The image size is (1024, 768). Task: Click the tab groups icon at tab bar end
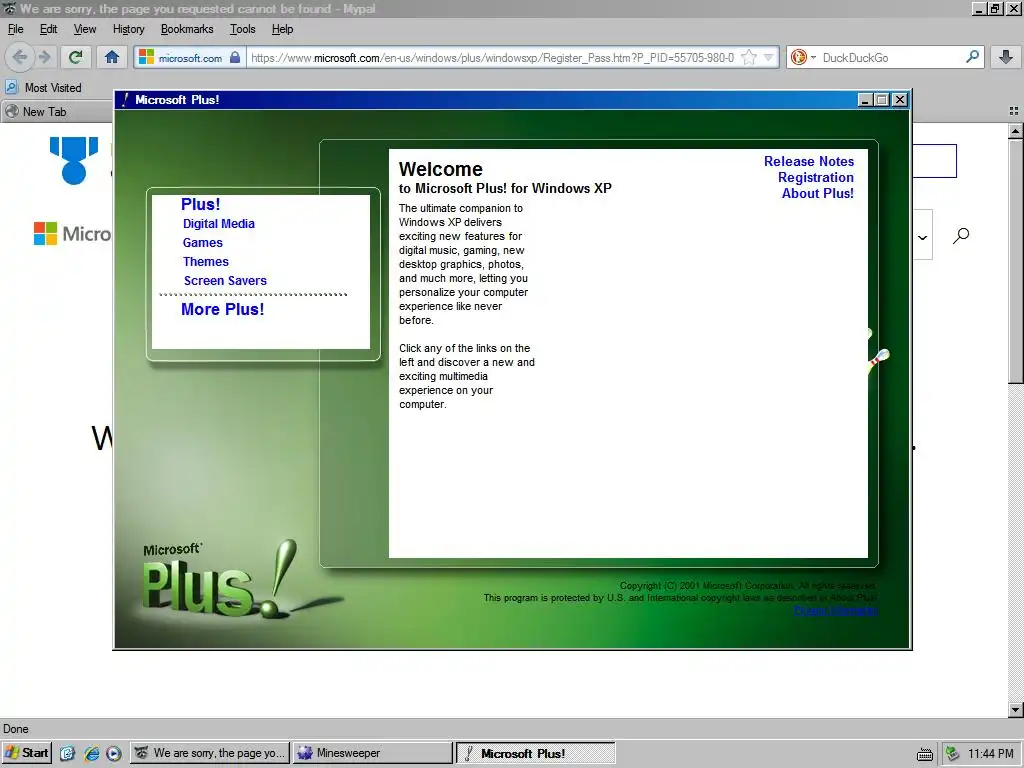[x=1014, y=112]
